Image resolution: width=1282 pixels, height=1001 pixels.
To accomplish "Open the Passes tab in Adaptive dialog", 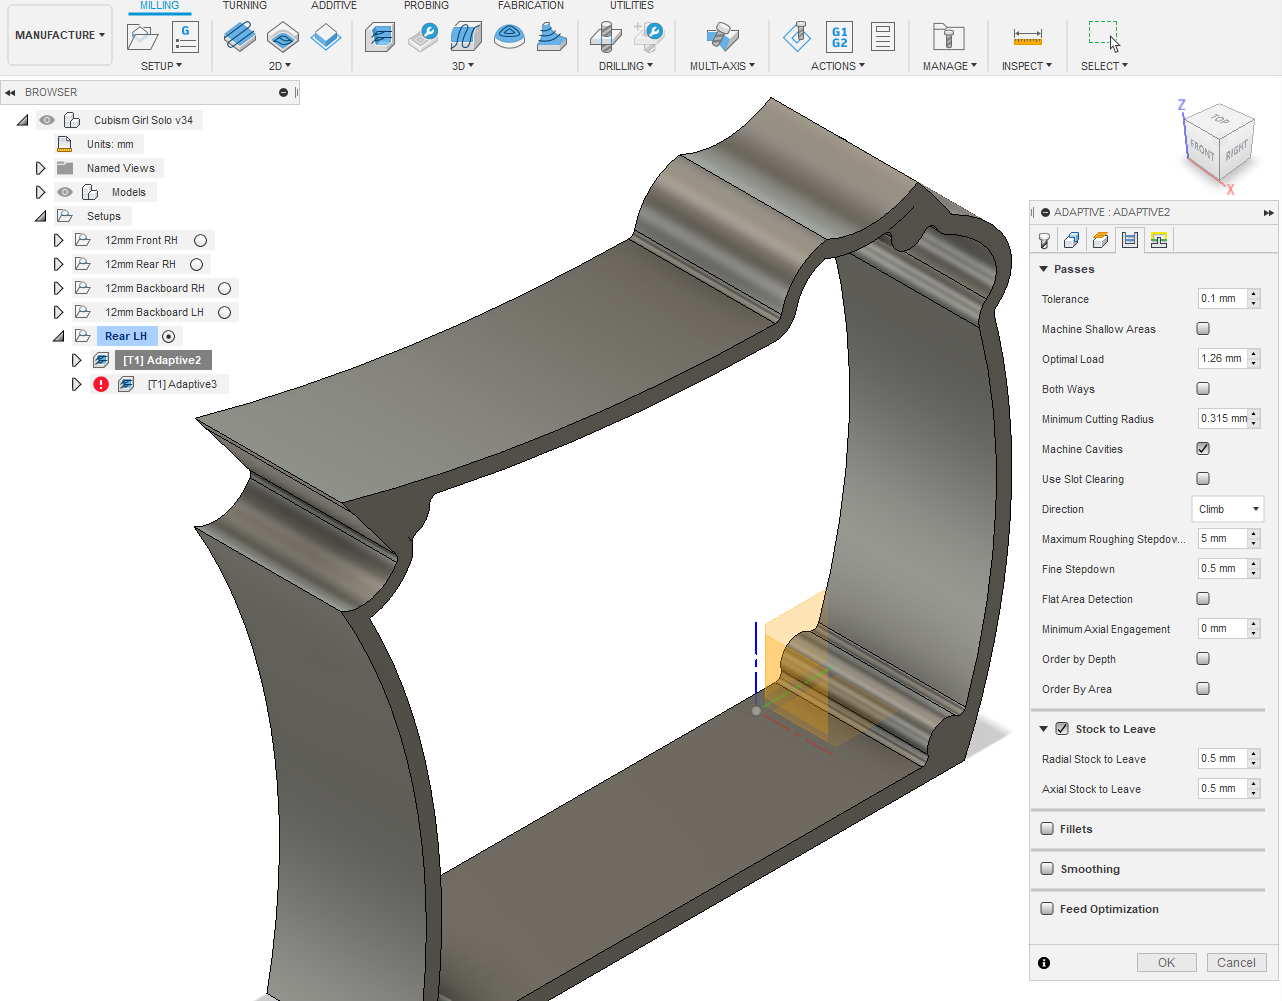I will [x=1130, y=240].
